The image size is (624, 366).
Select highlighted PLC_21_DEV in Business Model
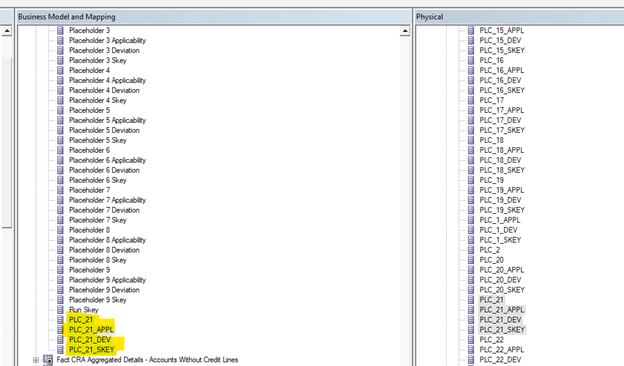click(x=90, y=339)
